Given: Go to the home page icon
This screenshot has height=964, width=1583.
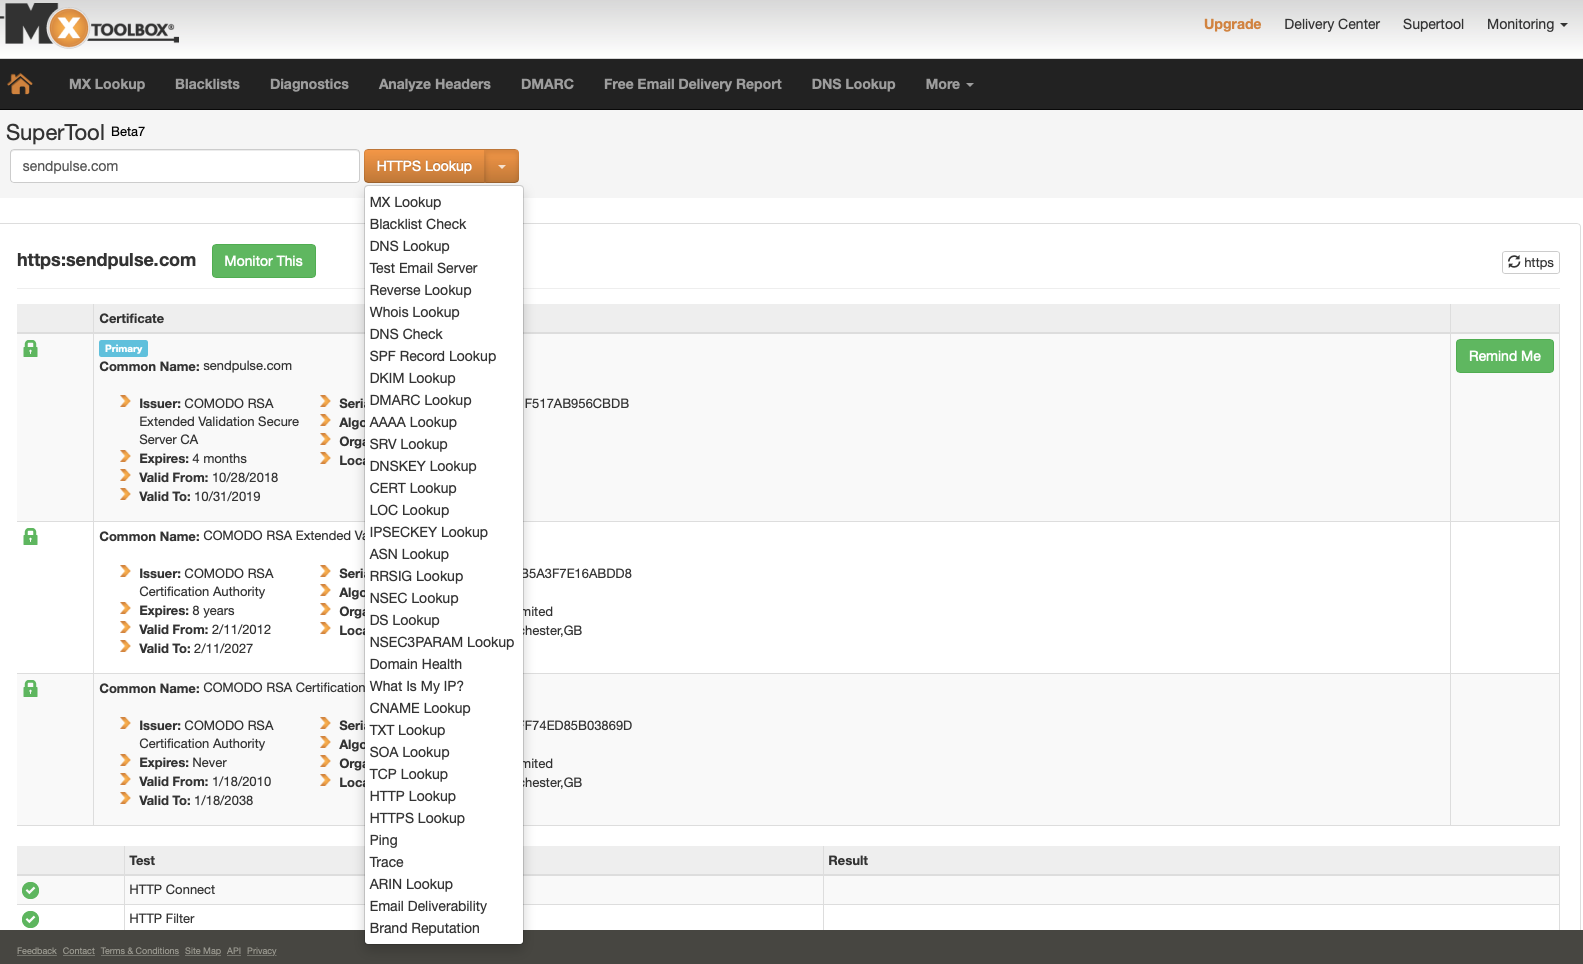Looking at the screenshot, I should click(20, 84).
